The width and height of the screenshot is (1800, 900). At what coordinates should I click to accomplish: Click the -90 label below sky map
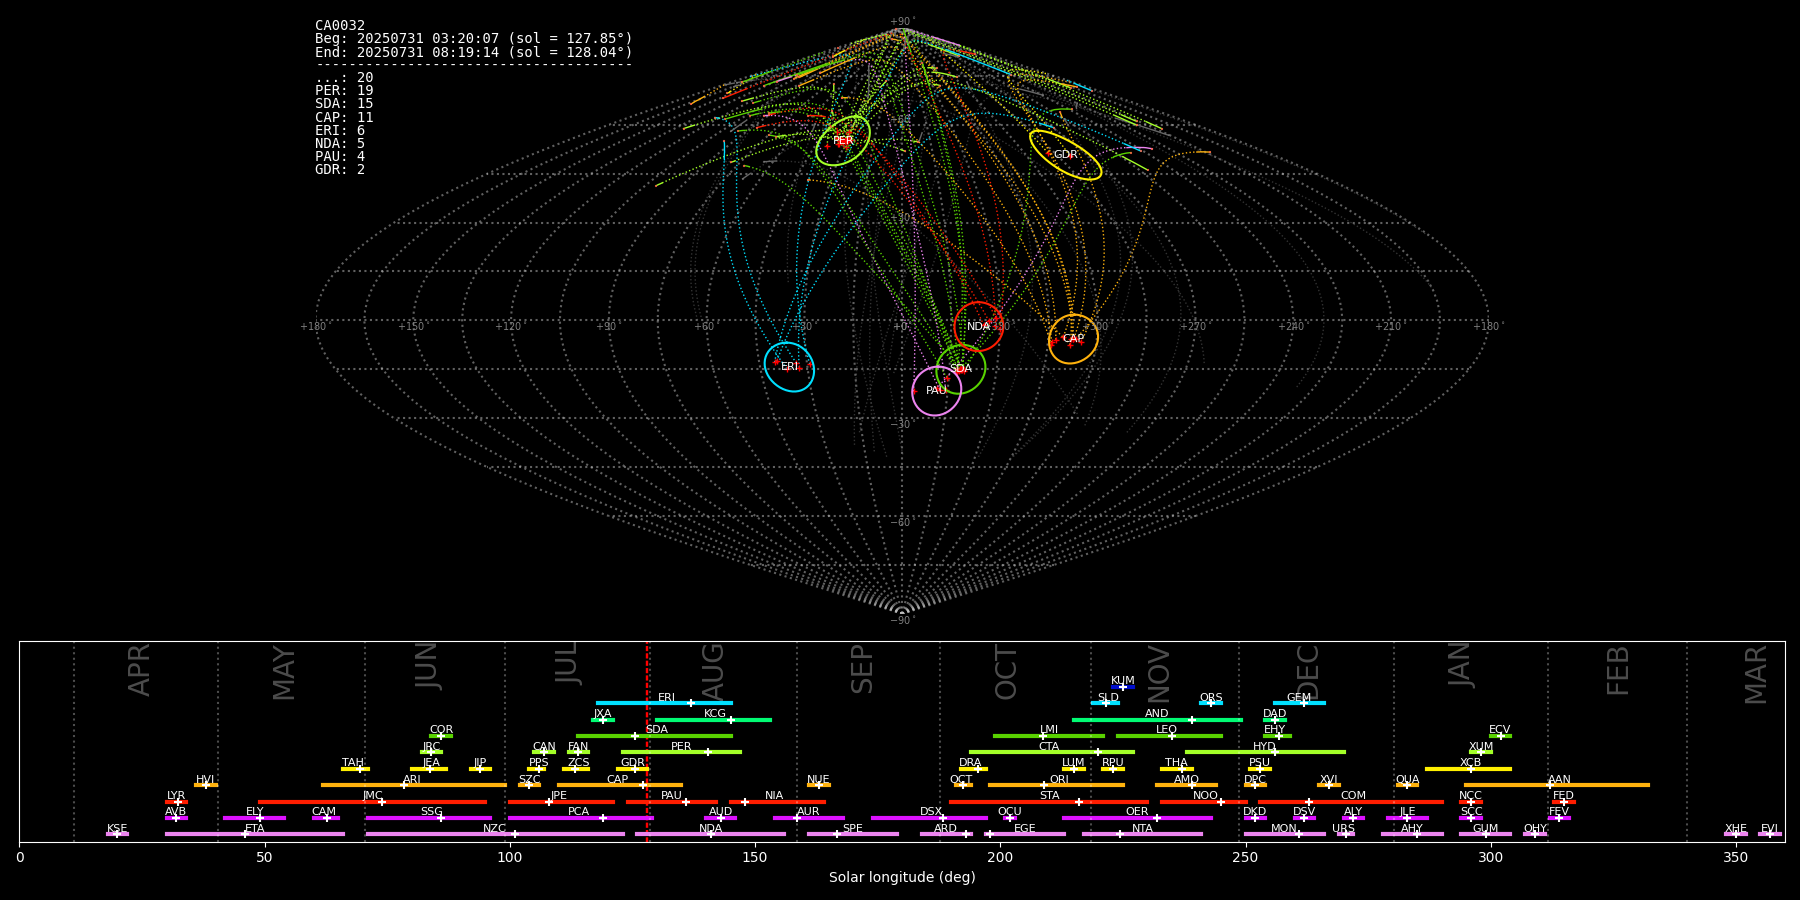902,621
